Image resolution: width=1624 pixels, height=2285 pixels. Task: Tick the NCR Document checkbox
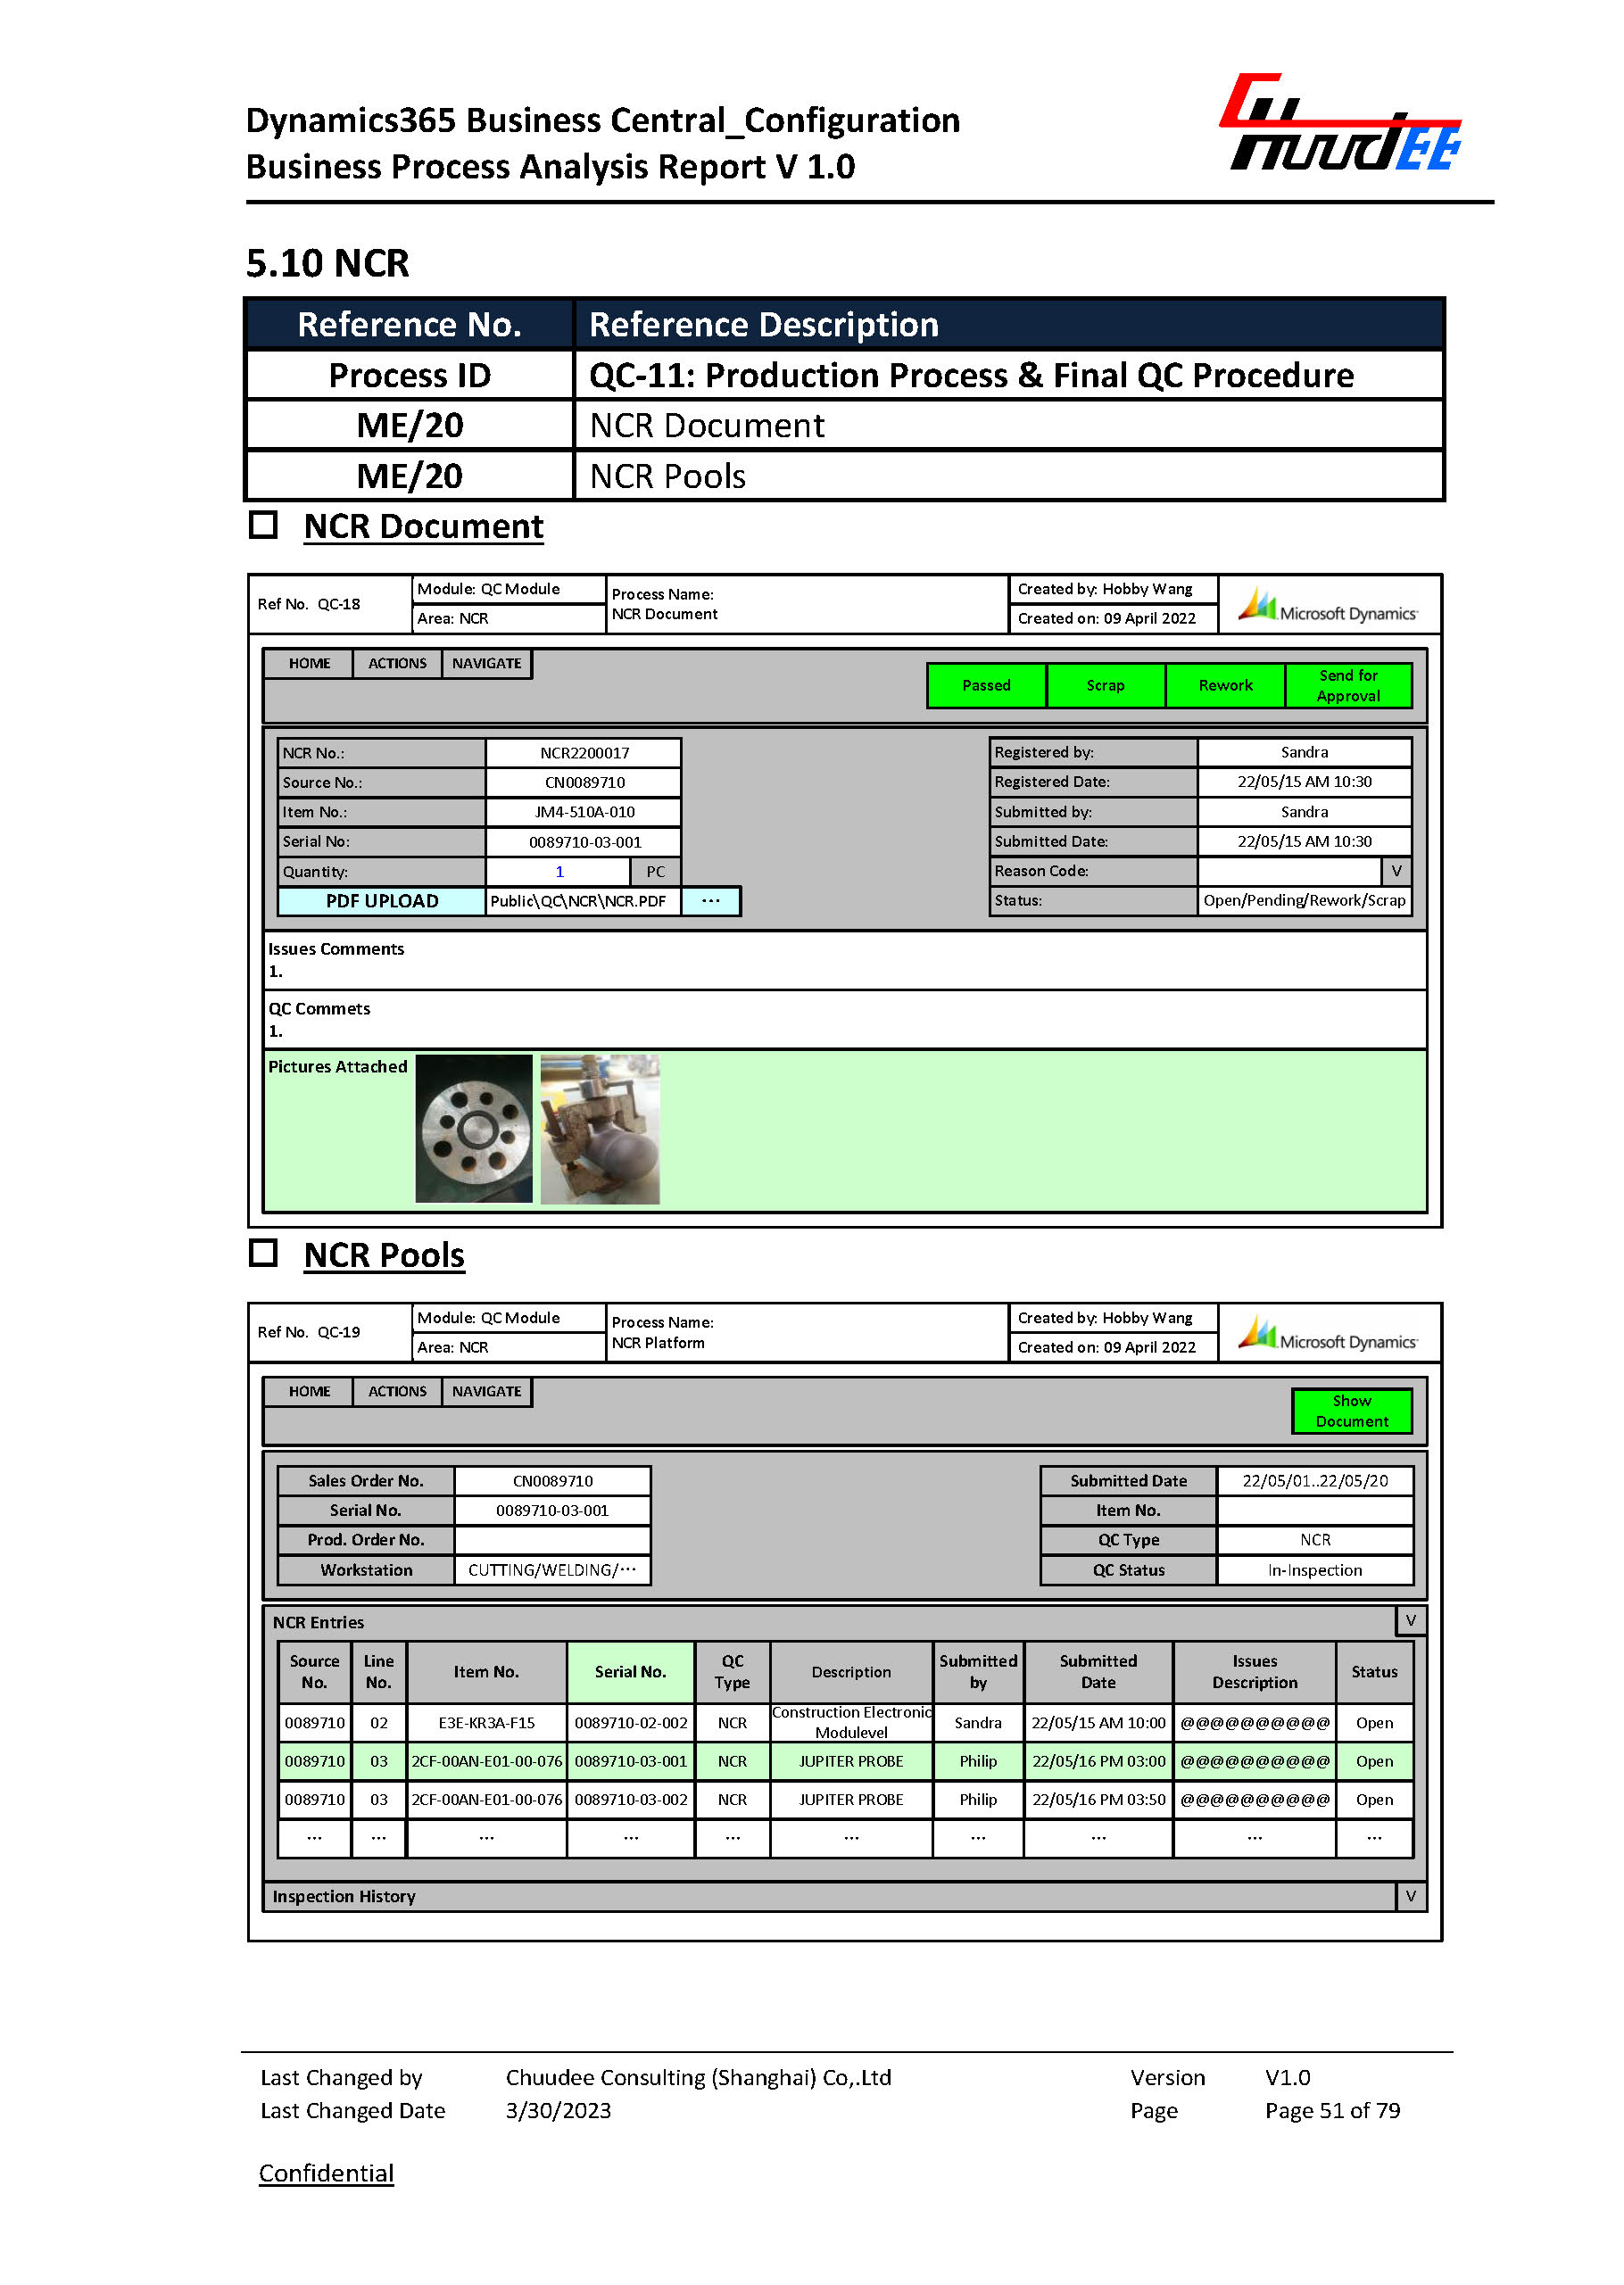pos(263,525)
